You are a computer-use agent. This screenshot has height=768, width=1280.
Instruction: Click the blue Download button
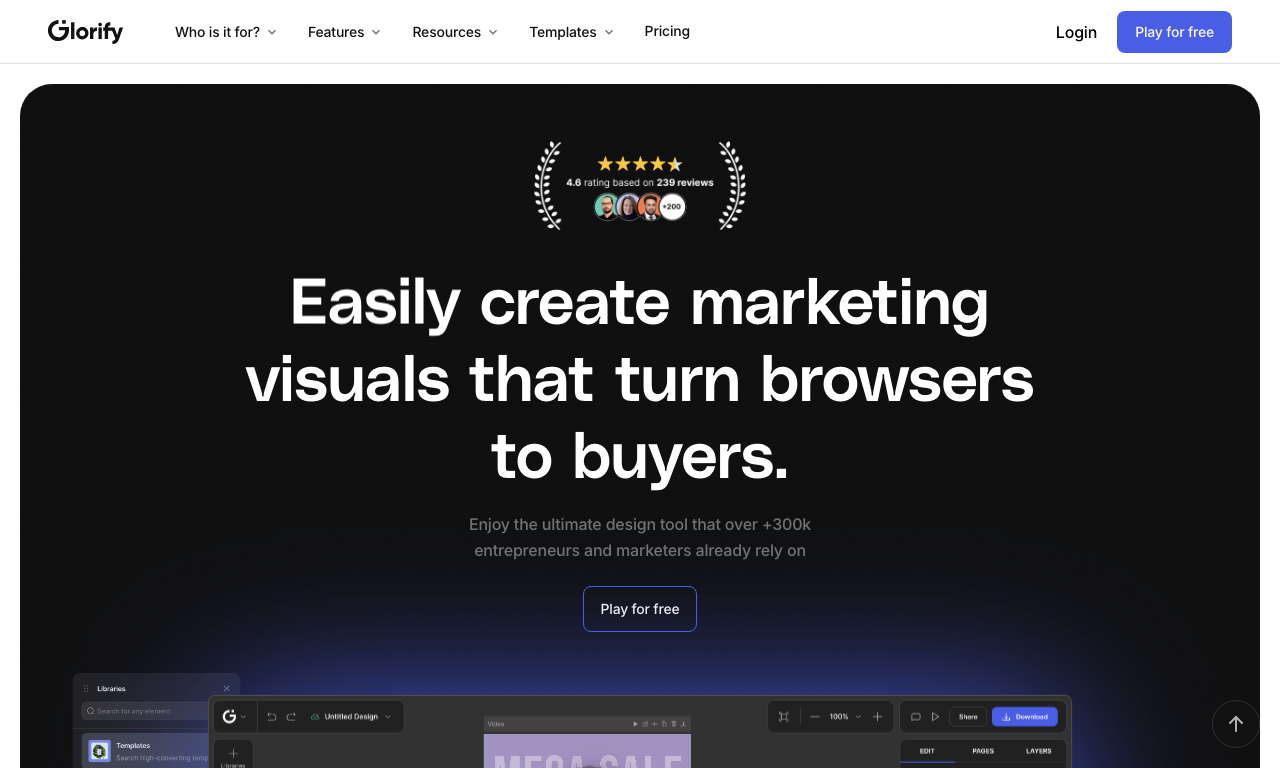click(1025, 716)
